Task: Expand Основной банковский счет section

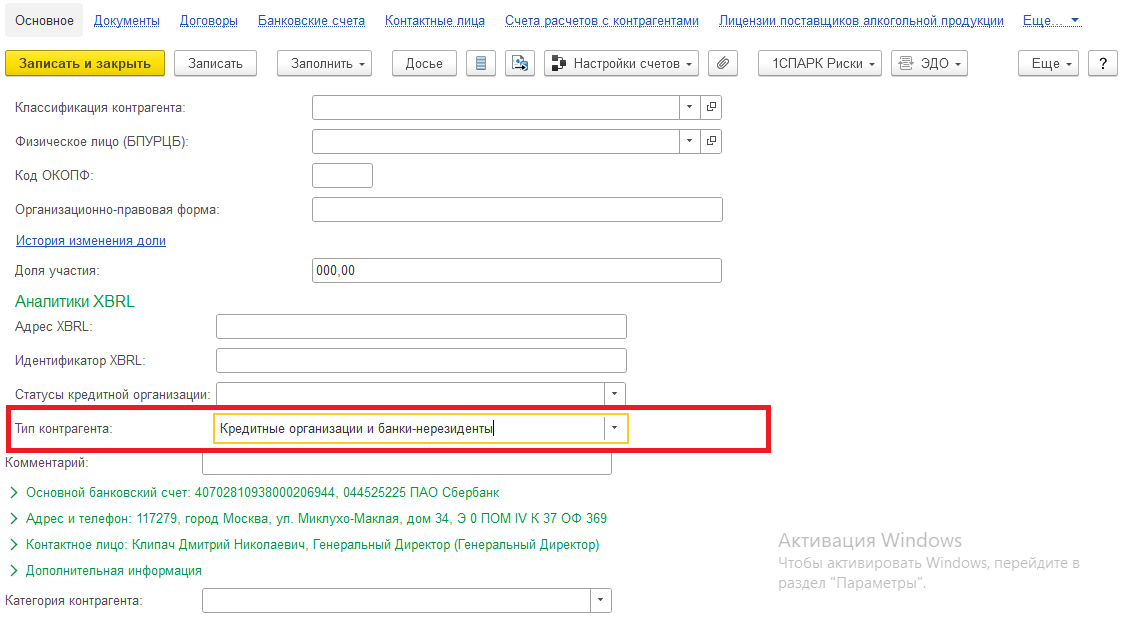Action: click(x=14, y=492)
